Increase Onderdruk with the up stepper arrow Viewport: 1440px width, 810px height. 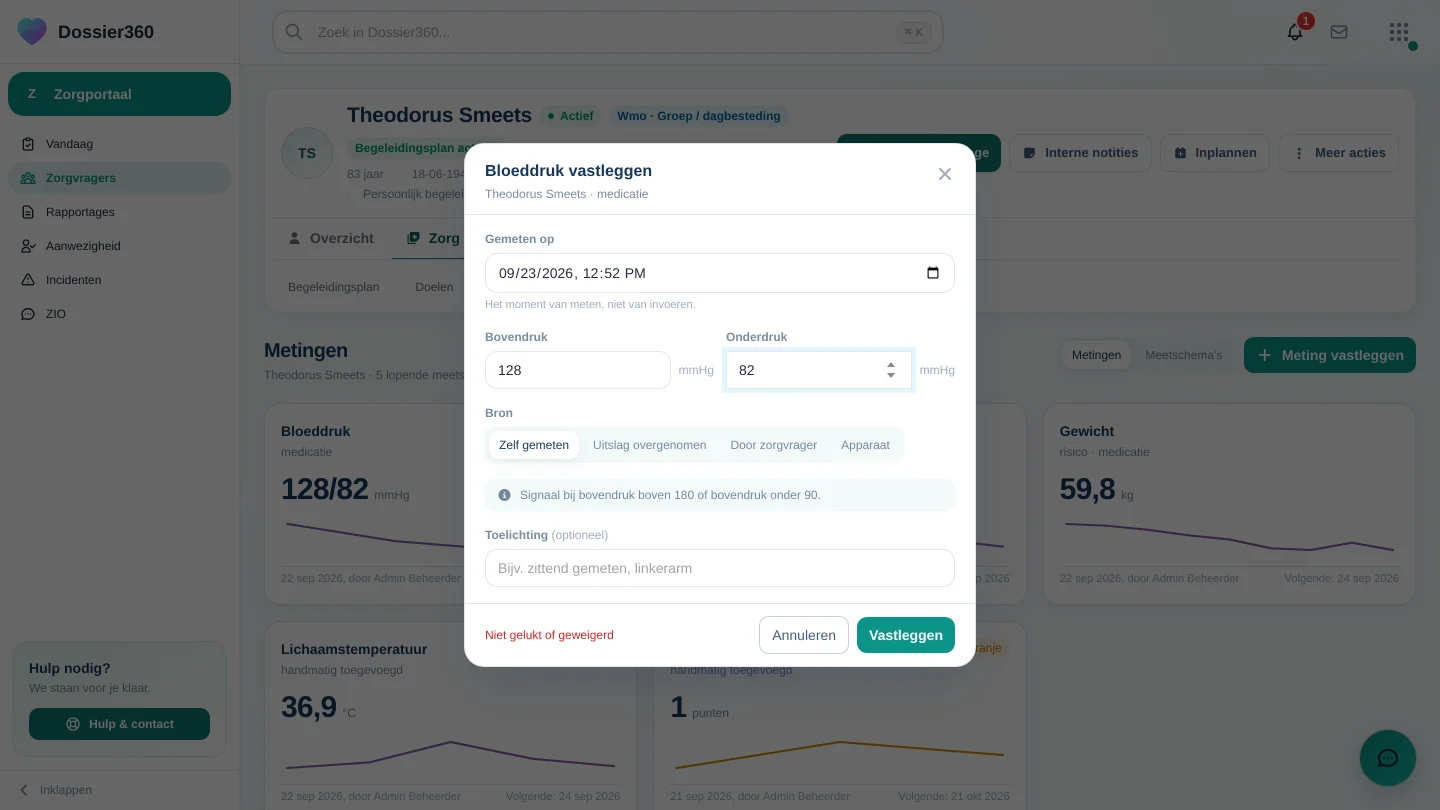click(x=891, y=364)
